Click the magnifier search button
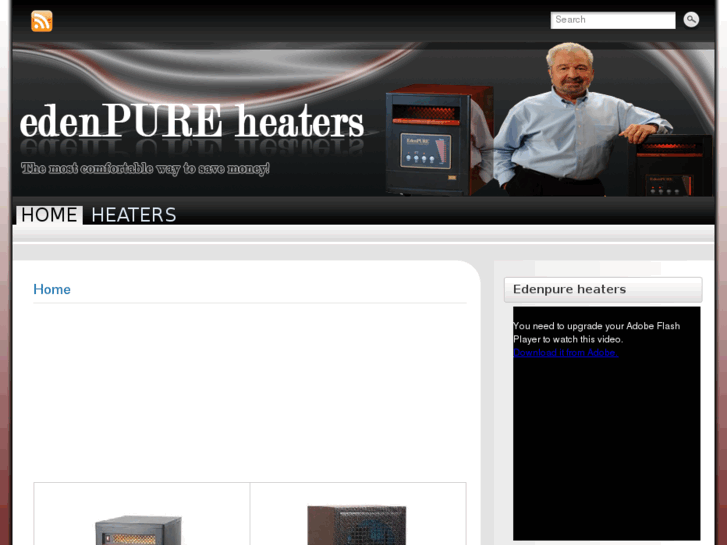The width and height of the screenshot is (727, 545). point(691,19)
